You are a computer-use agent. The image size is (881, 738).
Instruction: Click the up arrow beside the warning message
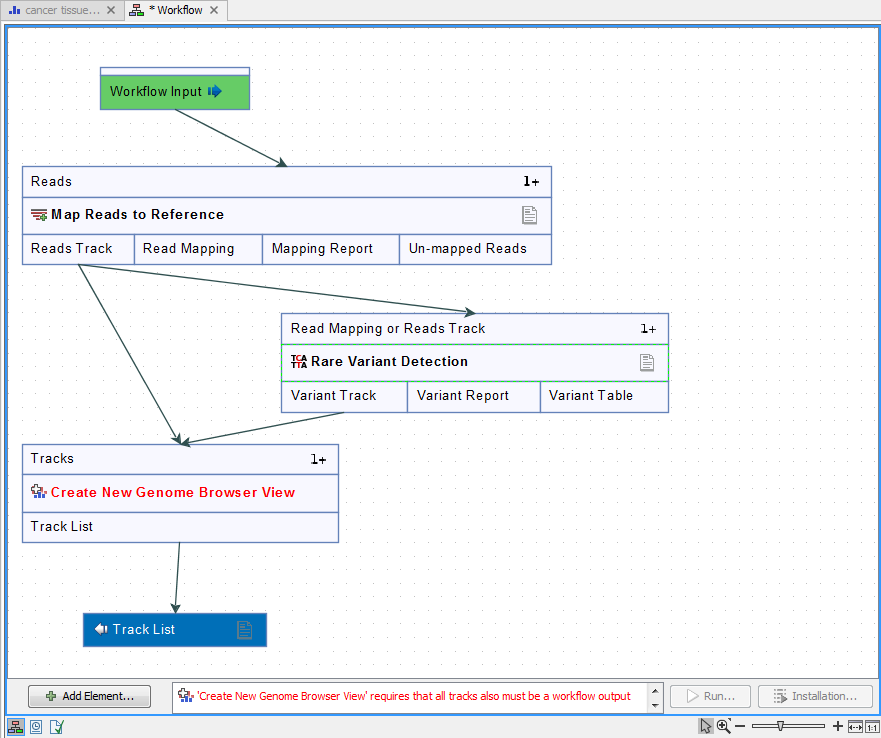pyautogui.click(x=654, y=689)
